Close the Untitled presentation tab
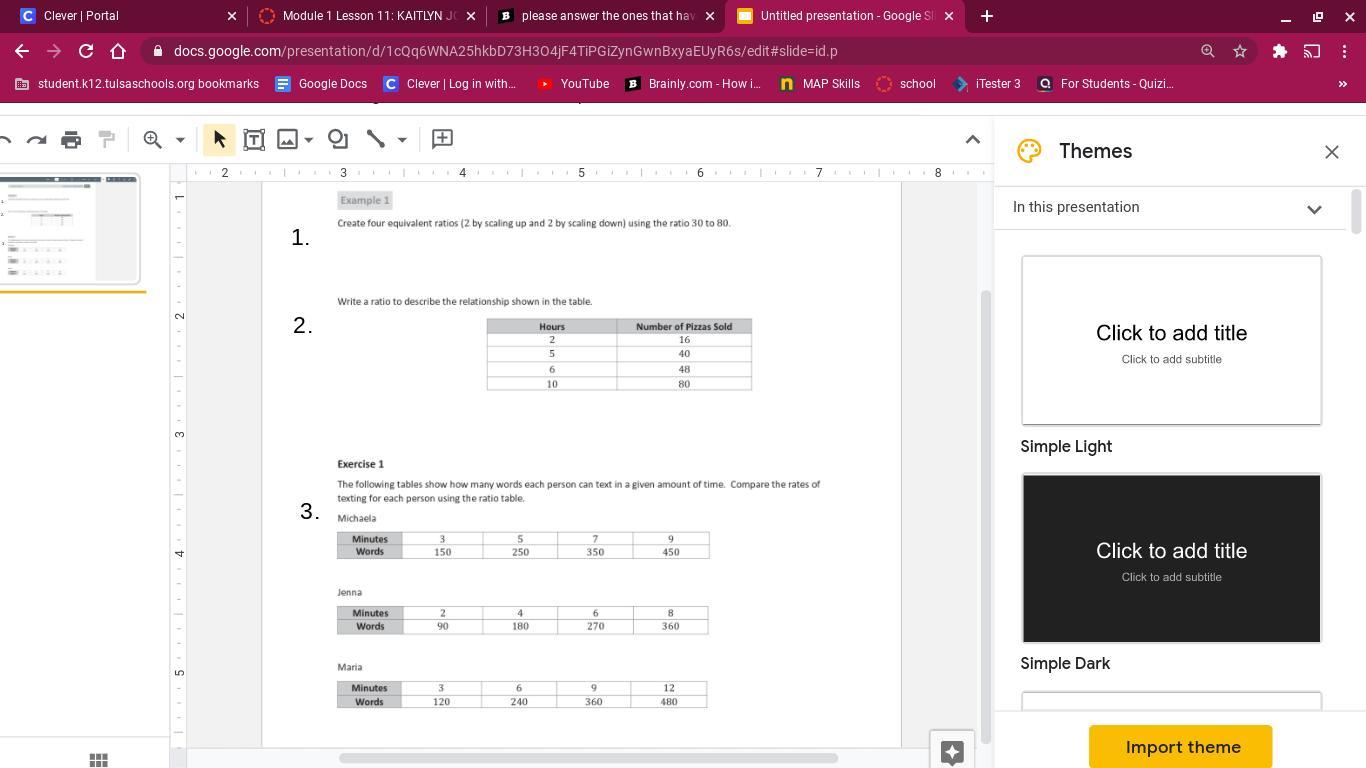This screenshot has height=768, width=1366. pos(949,16)
